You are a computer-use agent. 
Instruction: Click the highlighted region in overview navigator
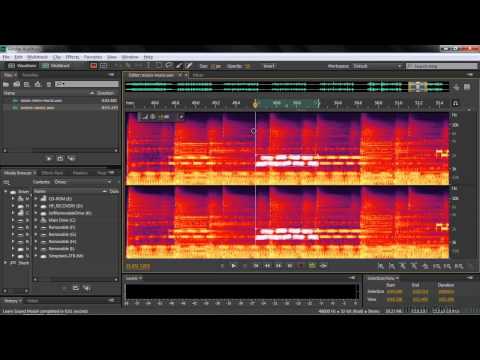point(418,87)
